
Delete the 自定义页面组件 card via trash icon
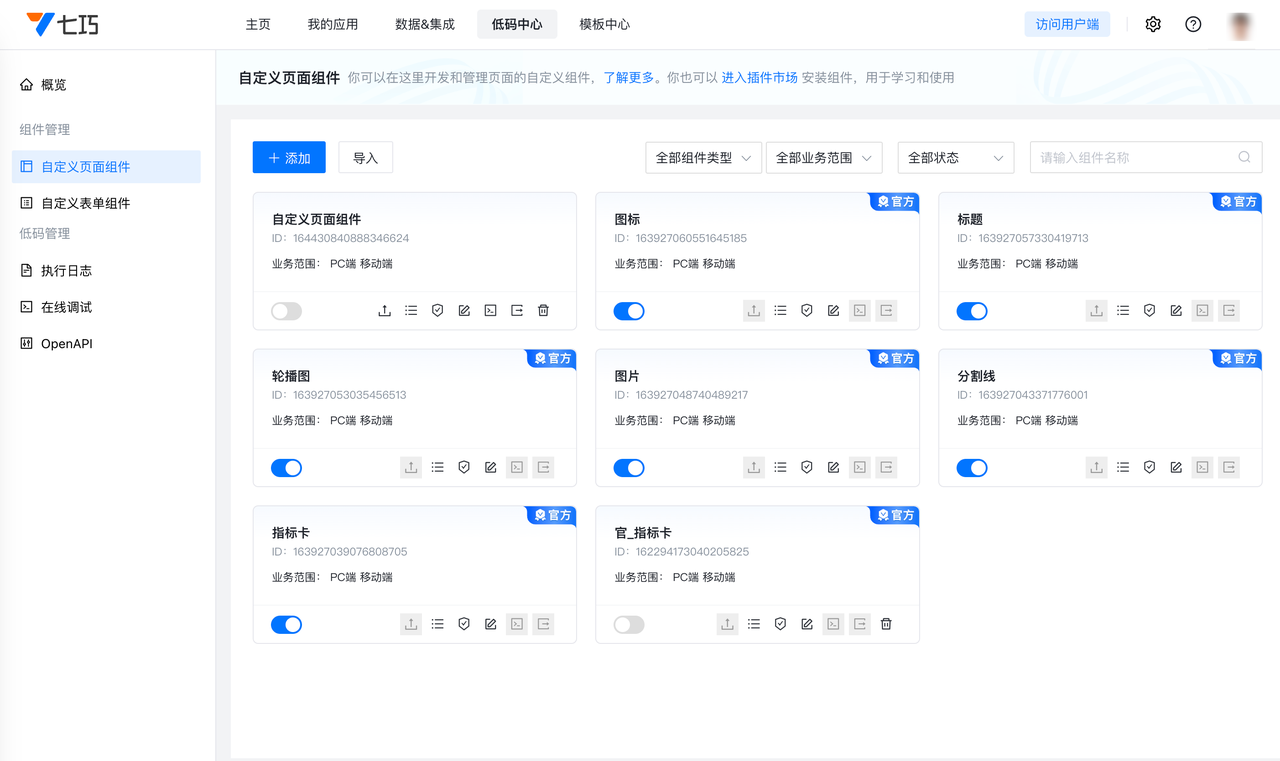[543, 311]
